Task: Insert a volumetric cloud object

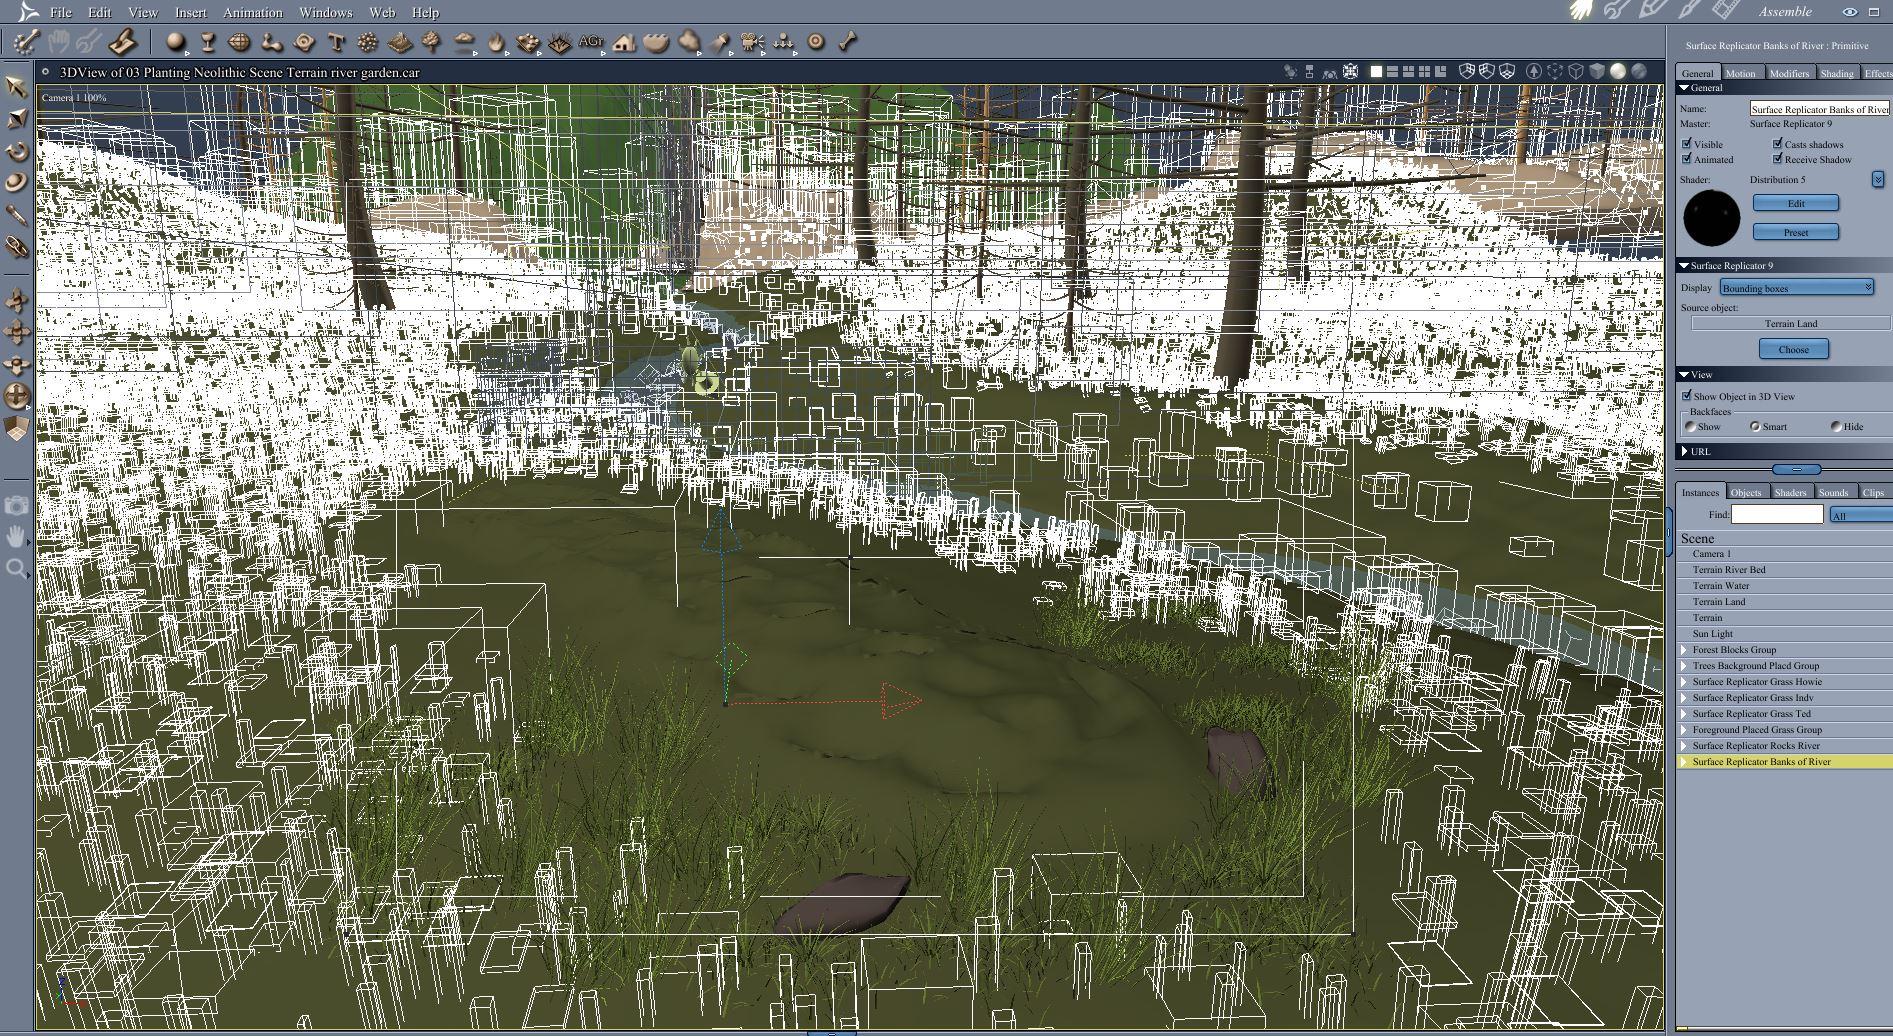Action: point(688,42)
